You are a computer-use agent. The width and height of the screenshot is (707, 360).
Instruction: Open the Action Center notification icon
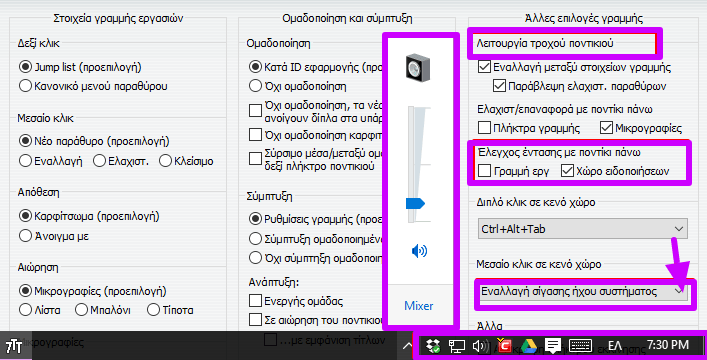(x=552, y=346)
